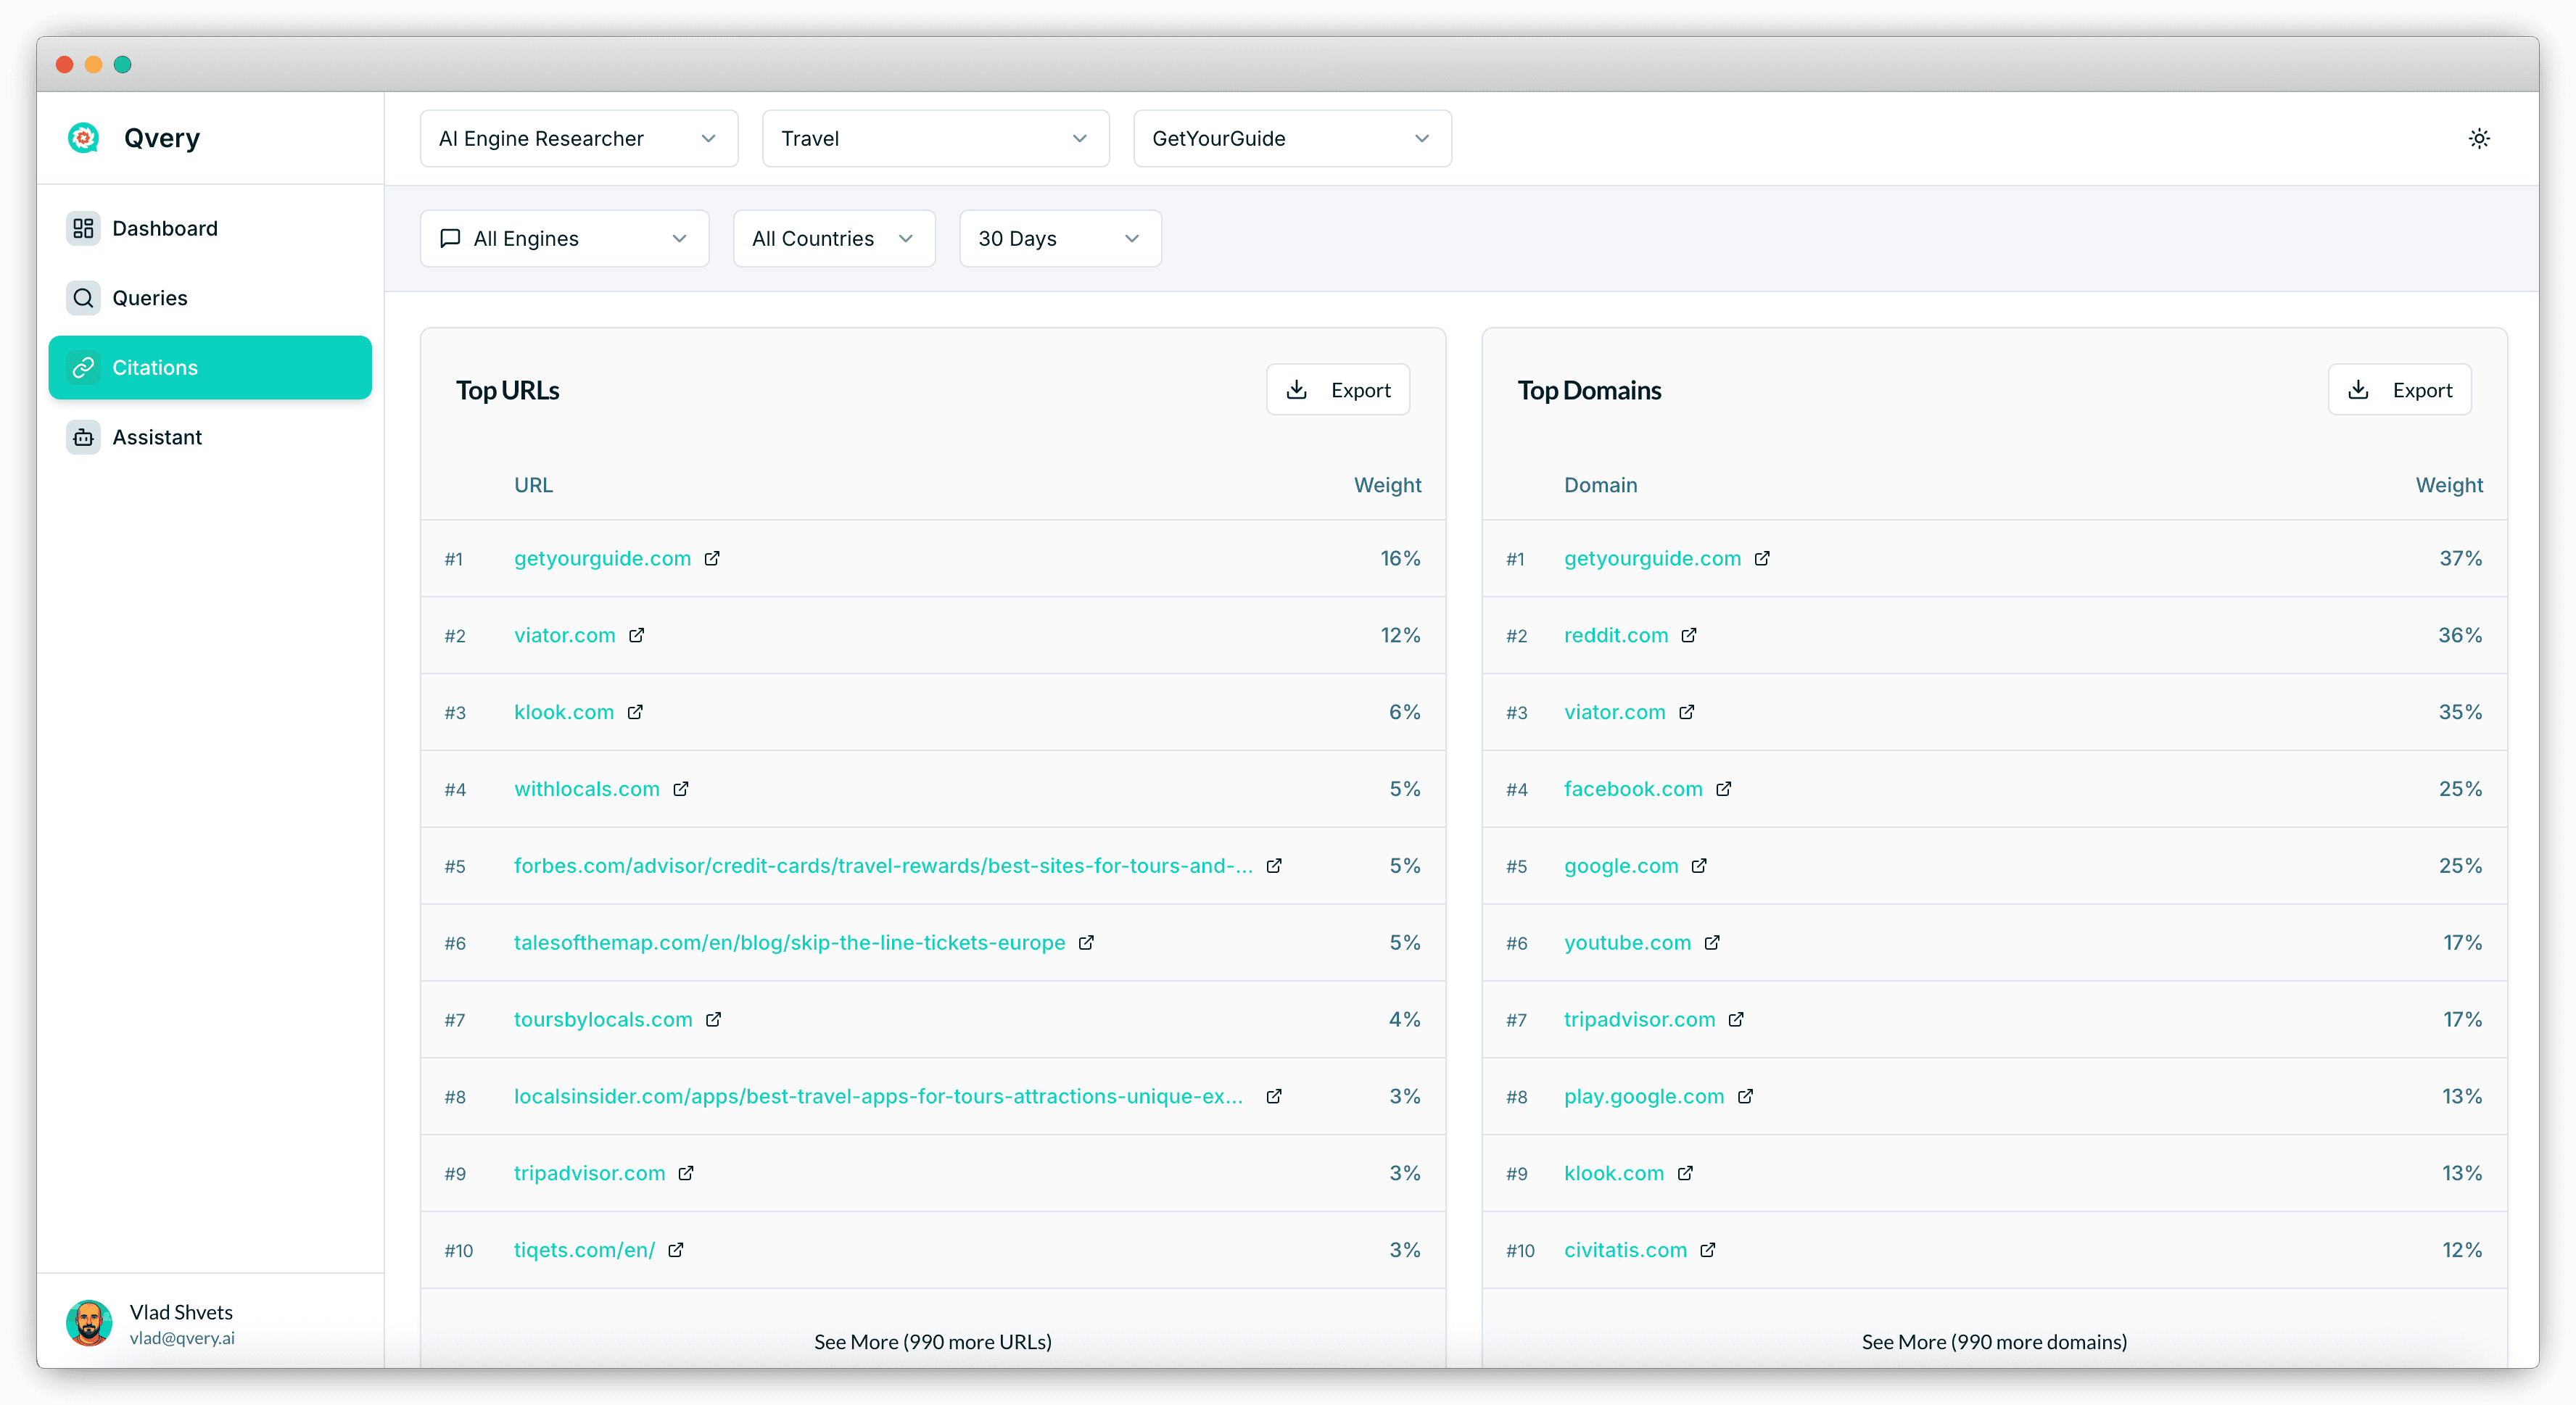Open external link icon beside the forbes.com URL

[1274, 866]
